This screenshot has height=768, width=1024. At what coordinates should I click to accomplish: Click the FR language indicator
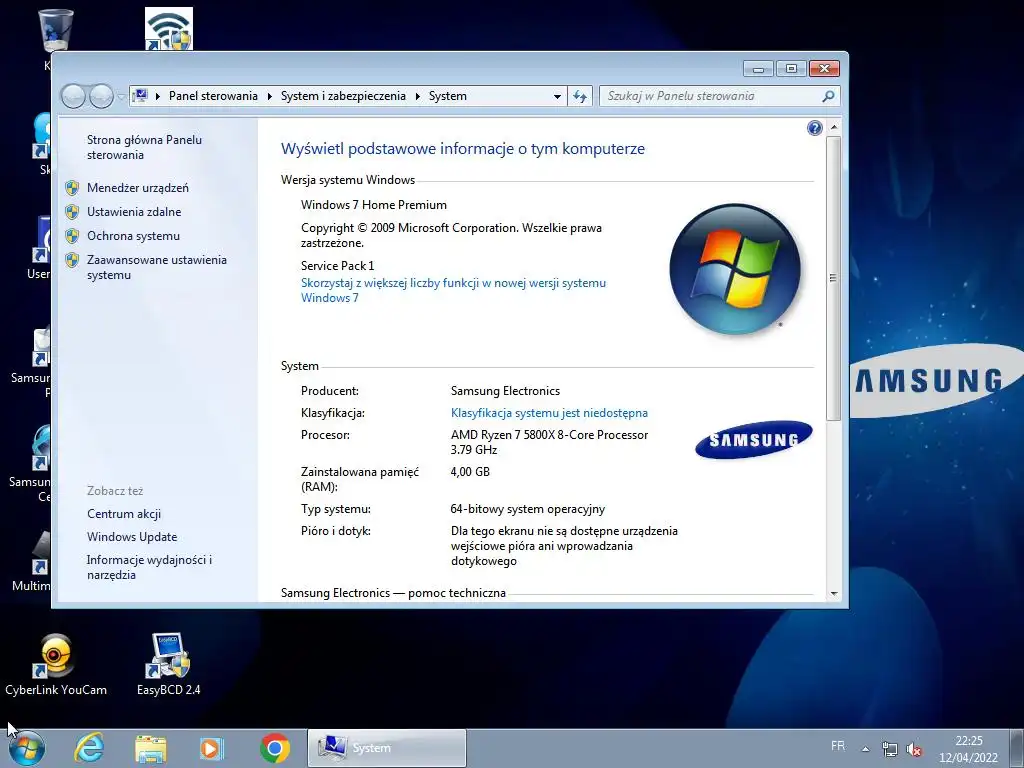click(x=838, y=746)
